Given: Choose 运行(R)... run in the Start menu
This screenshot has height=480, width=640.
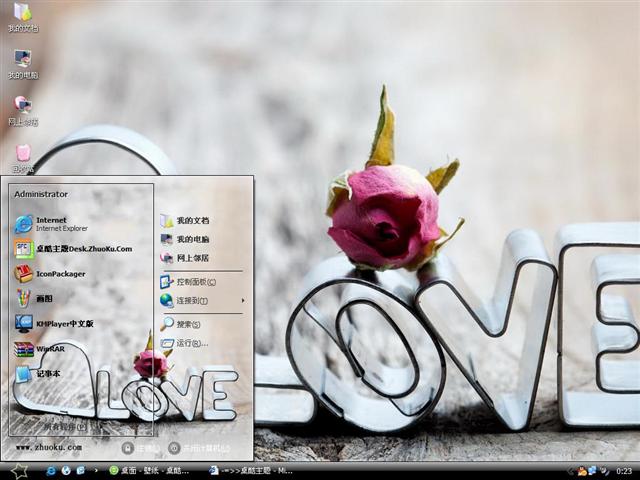Looking at the screenshot, I should (x=190, y=343).
